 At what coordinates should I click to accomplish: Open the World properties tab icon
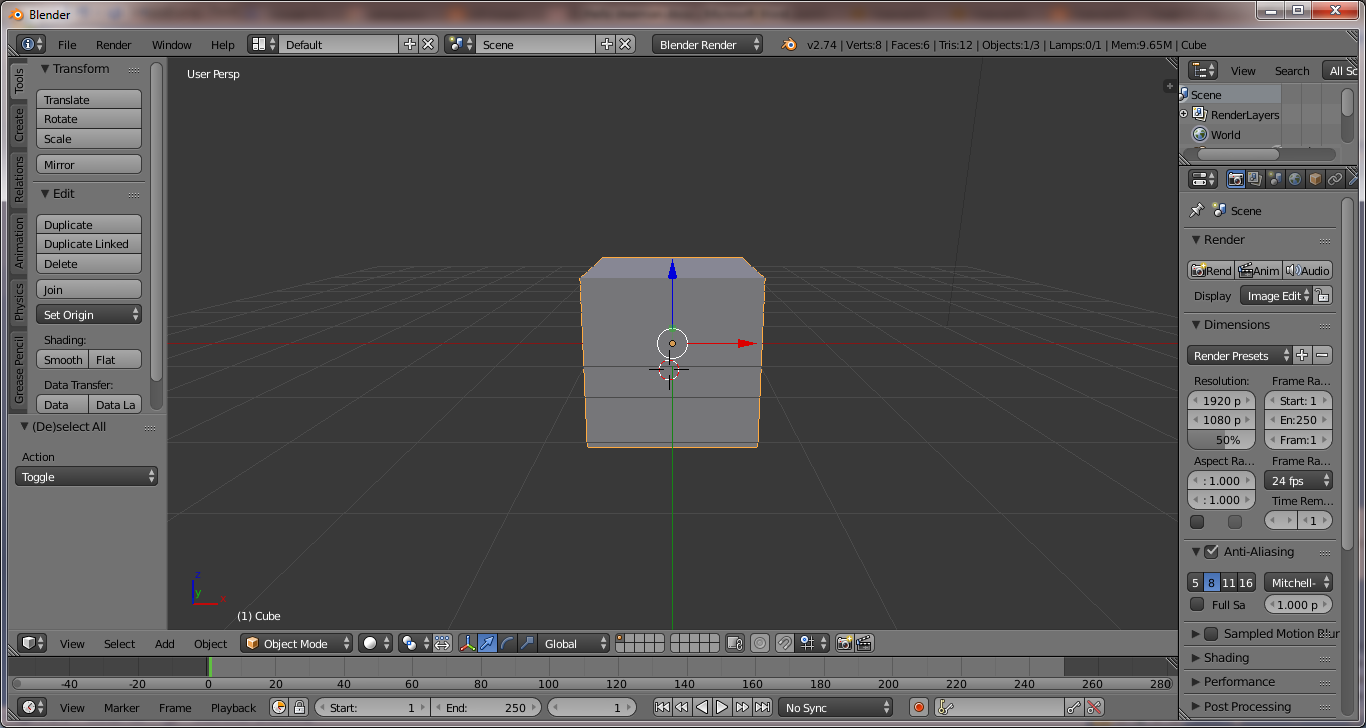click(1295, 179)
